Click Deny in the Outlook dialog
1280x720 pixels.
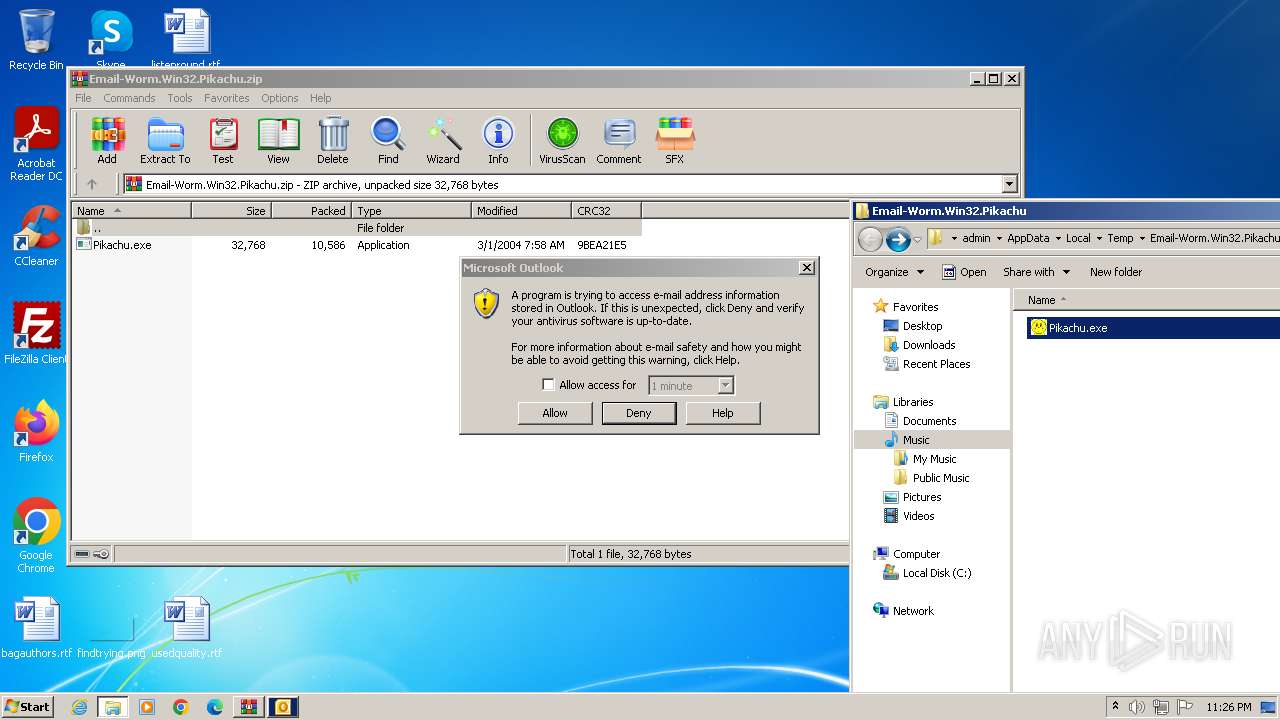639,413
